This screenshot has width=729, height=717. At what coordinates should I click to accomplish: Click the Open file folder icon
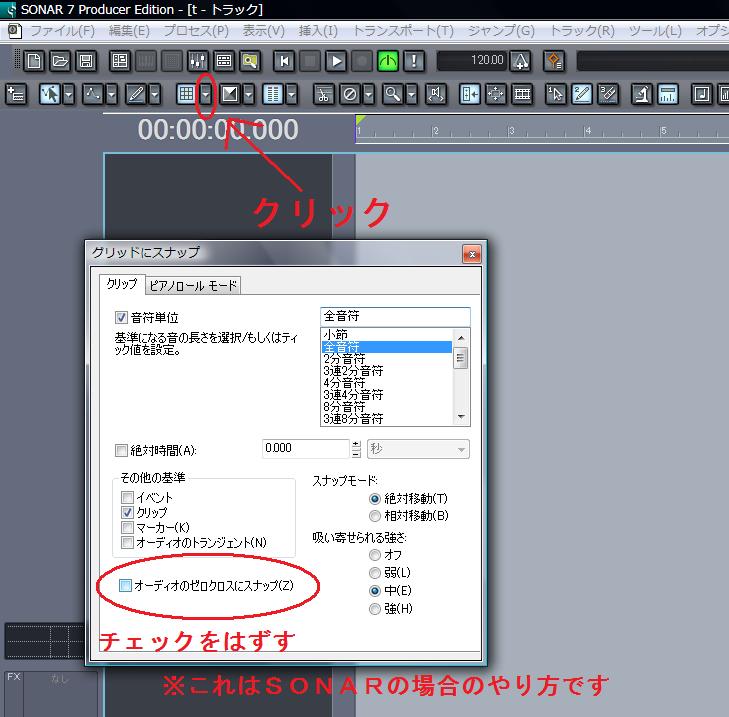(60, 61)
